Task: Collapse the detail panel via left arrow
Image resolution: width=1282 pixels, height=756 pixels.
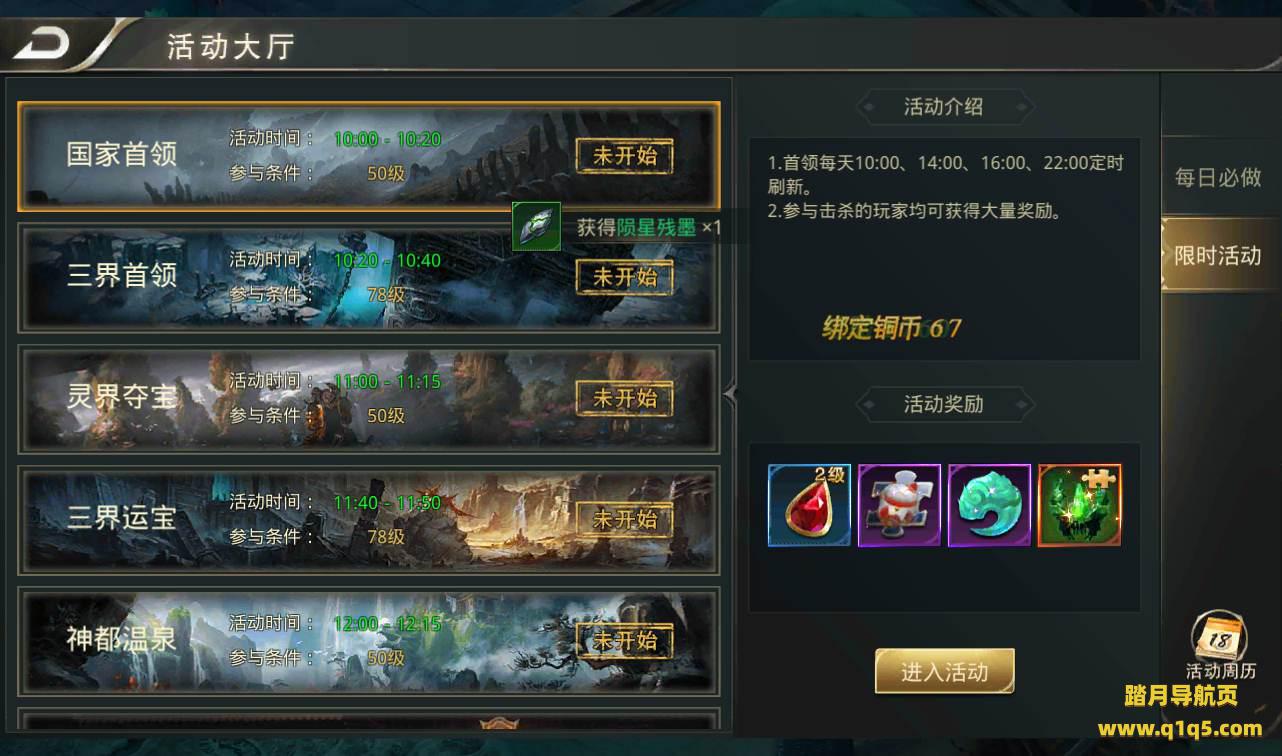Action: point(730,394)
